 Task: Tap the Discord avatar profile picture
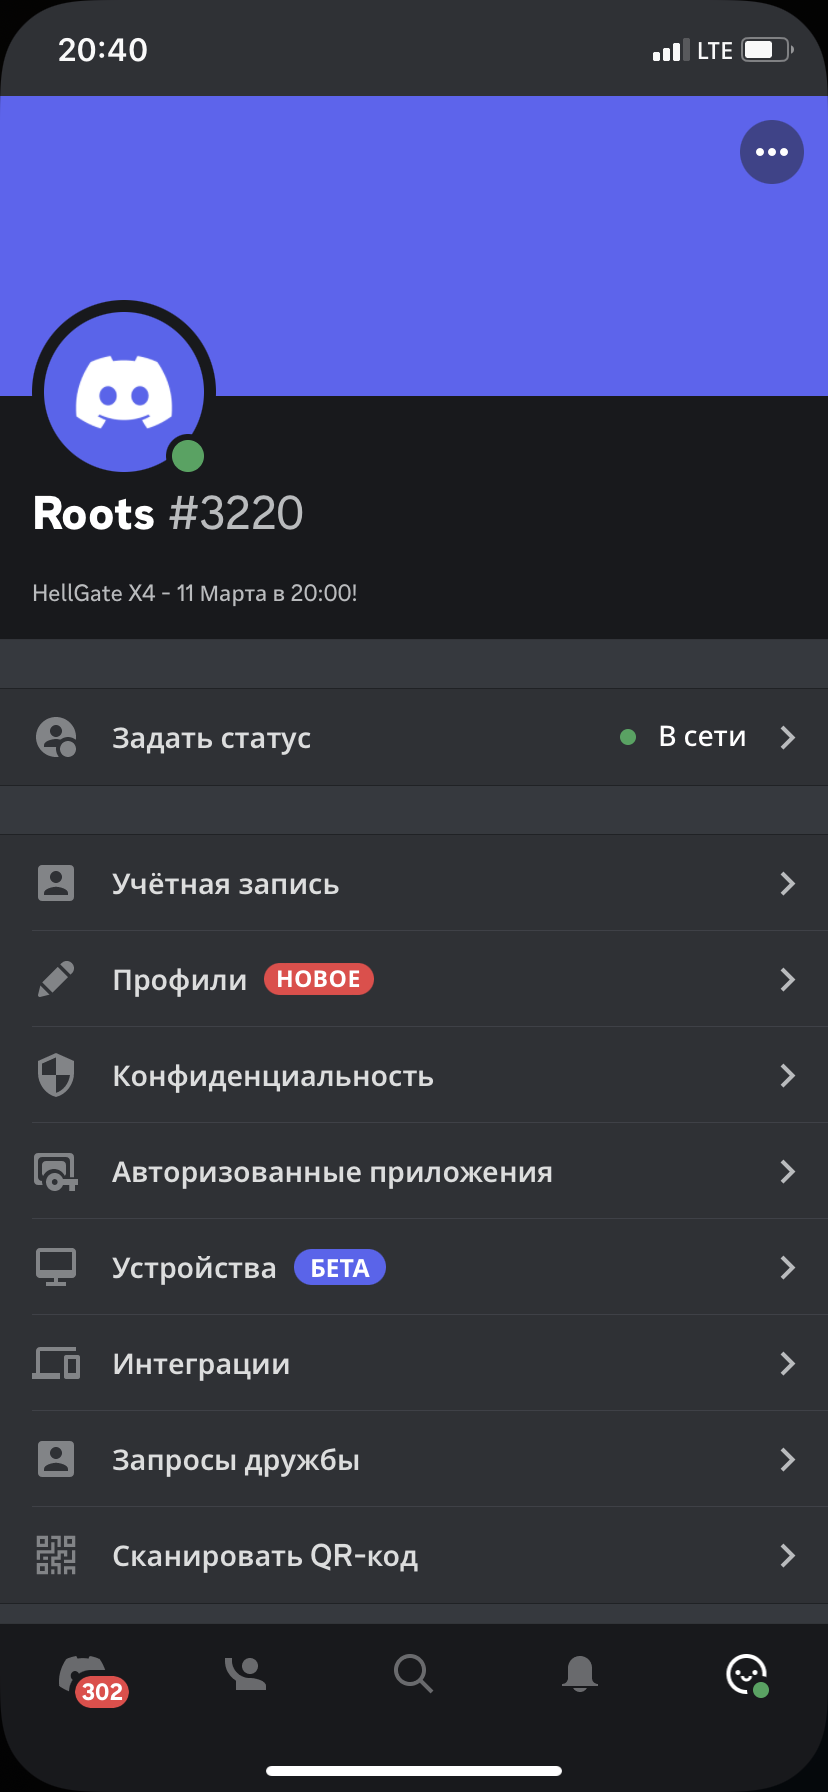click(x=124, y=392)
